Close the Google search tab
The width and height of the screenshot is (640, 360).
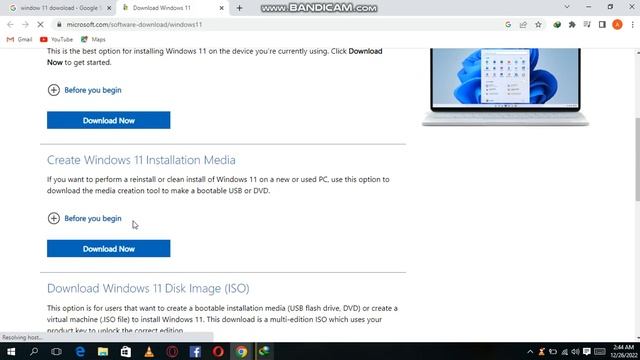[109, 8]
